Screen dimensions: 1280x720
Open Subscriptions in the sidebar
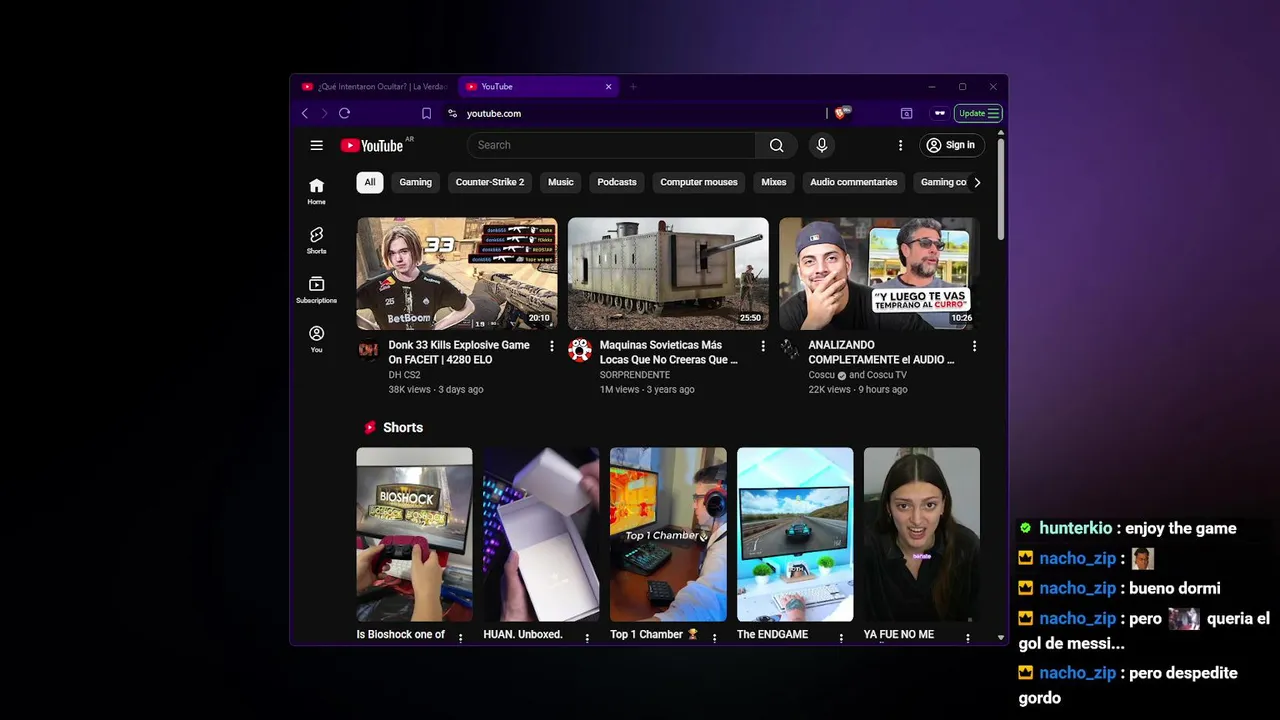point(316,289)
